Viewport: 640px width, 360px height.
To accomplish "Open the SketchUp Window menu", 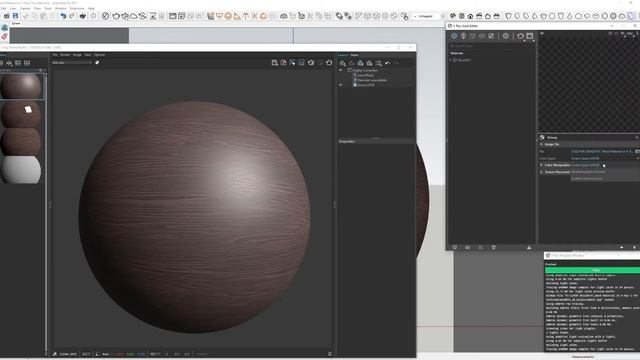I will pos(60,8).
